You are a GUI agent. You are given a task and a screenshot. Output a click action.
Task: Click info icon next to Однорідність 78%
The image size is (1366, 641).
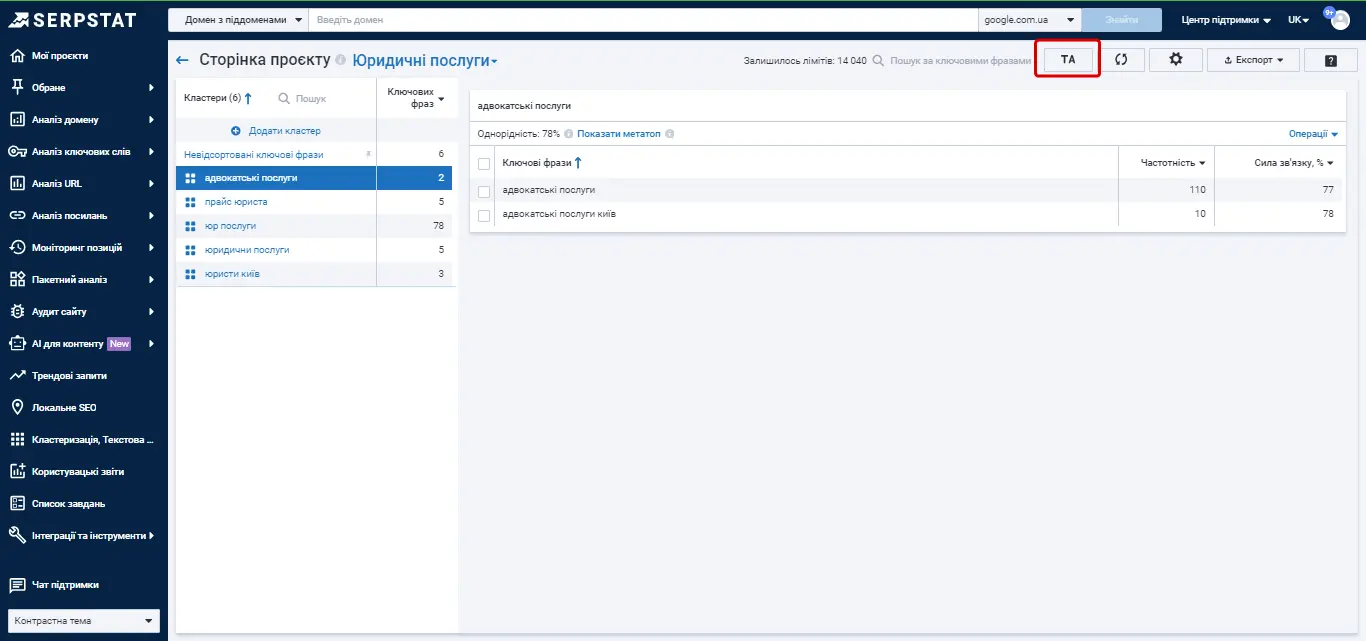click(x=568, y=134)
